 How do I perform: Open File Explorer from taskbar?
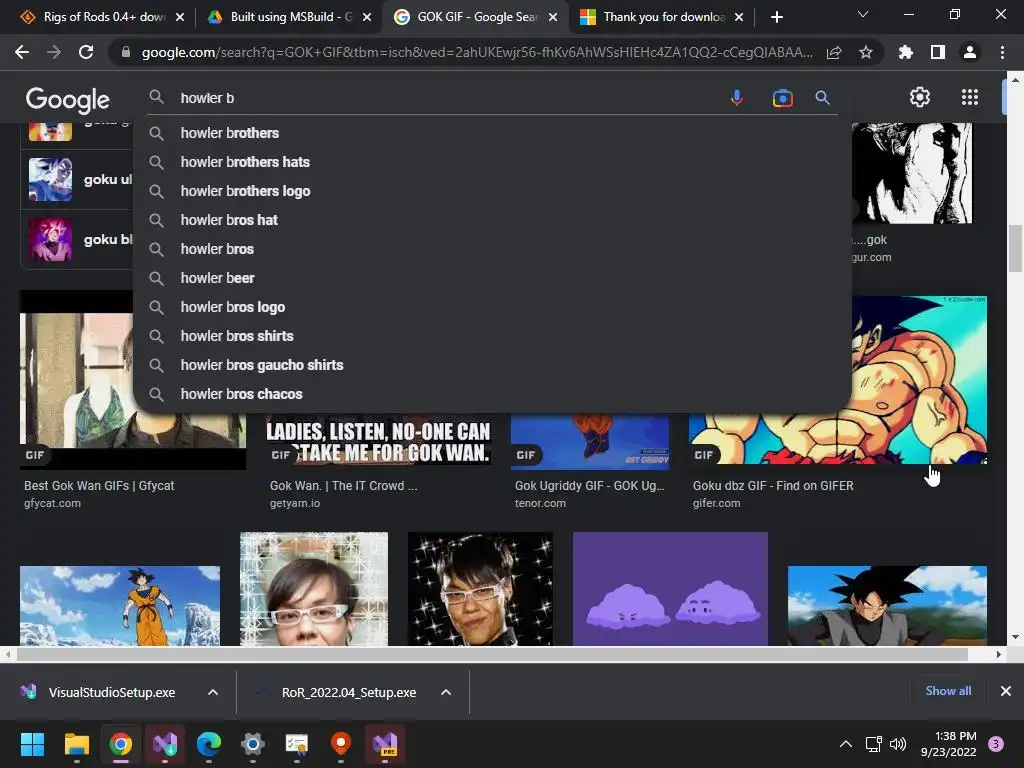pos(76,744)
